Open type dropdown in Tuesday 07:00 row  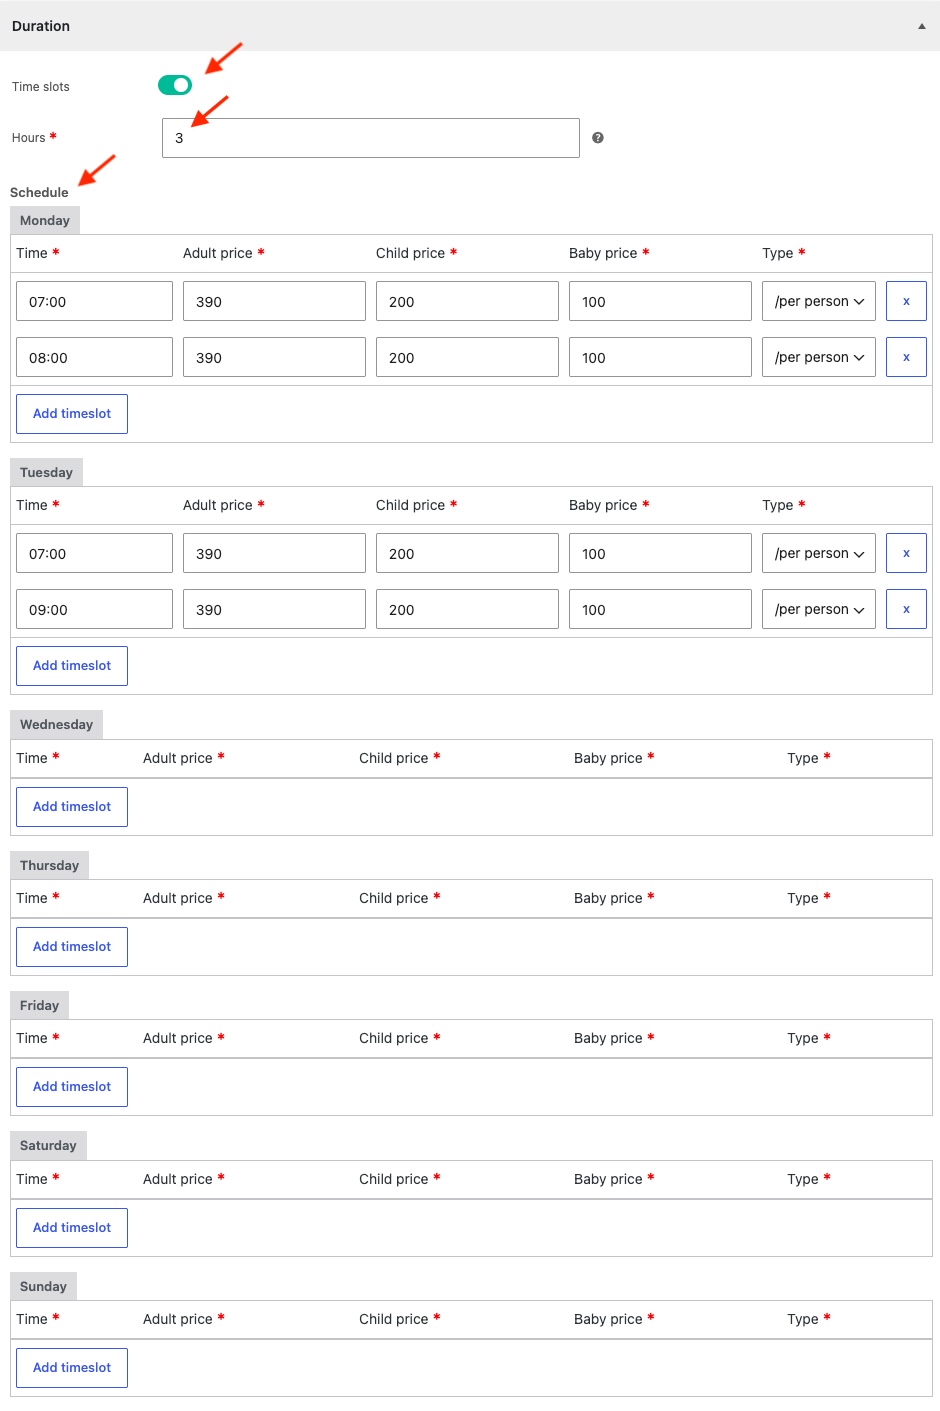(x=819, y=553)
